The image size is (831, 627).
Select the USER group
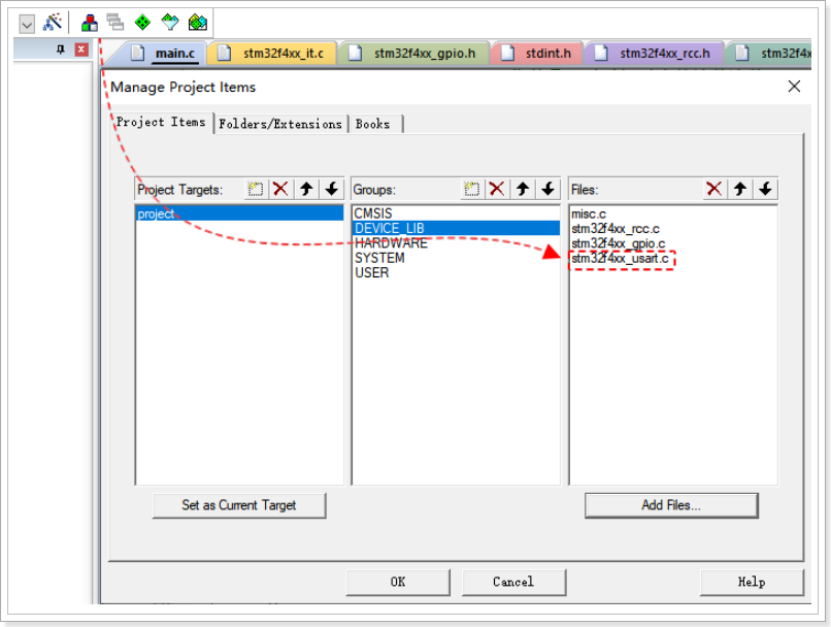[x=456, y=273]
